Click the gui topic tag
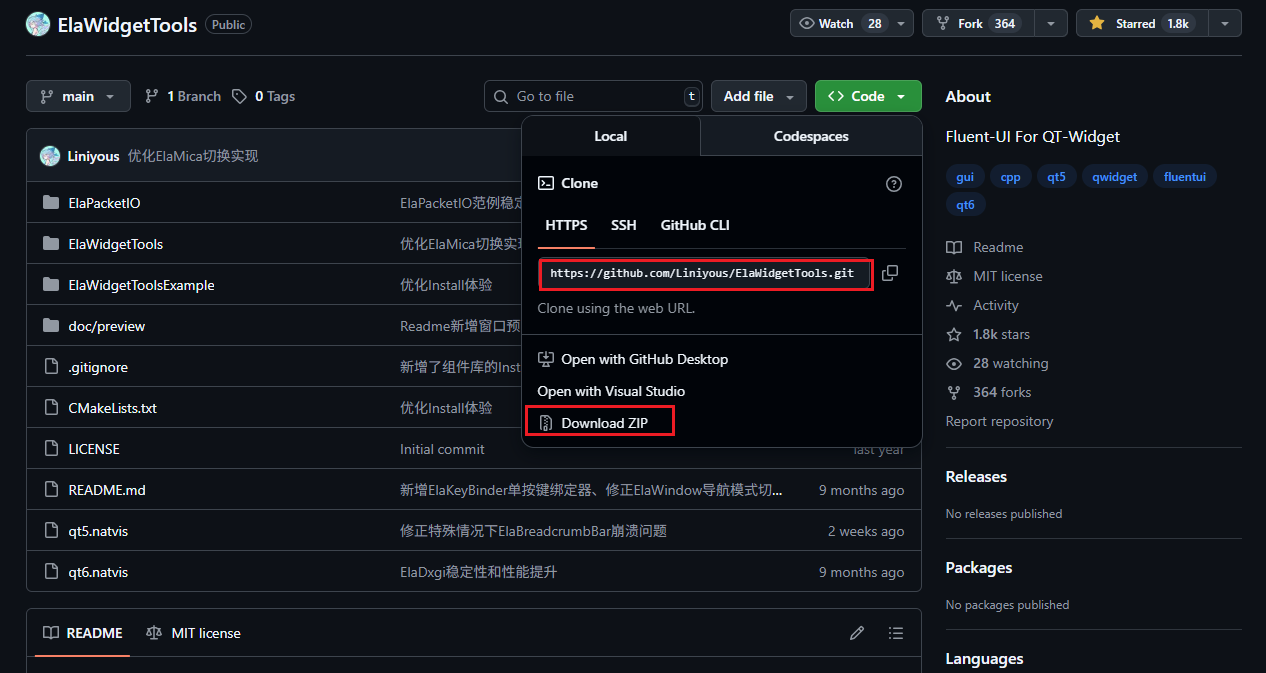The width and height of the screenshot is (1266, 673). coord(965,177)
